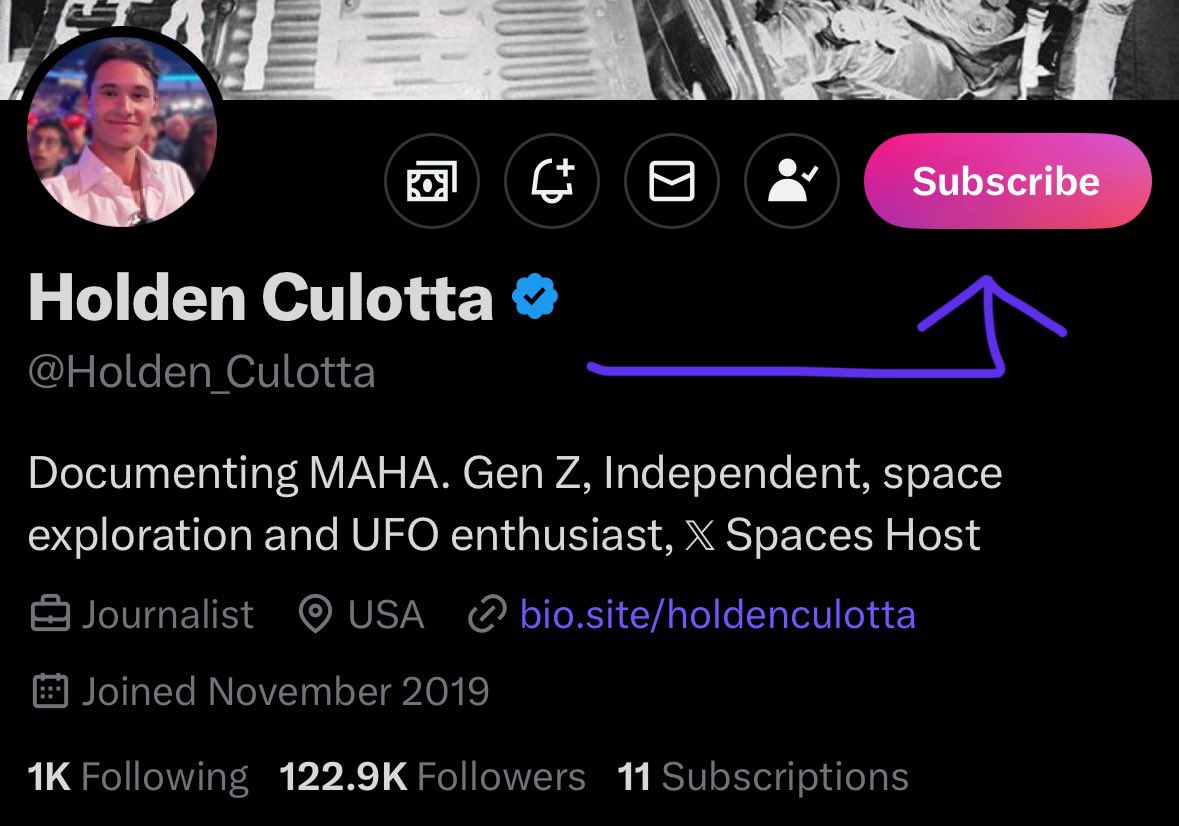View the 1K Following list

click(138, 776)
